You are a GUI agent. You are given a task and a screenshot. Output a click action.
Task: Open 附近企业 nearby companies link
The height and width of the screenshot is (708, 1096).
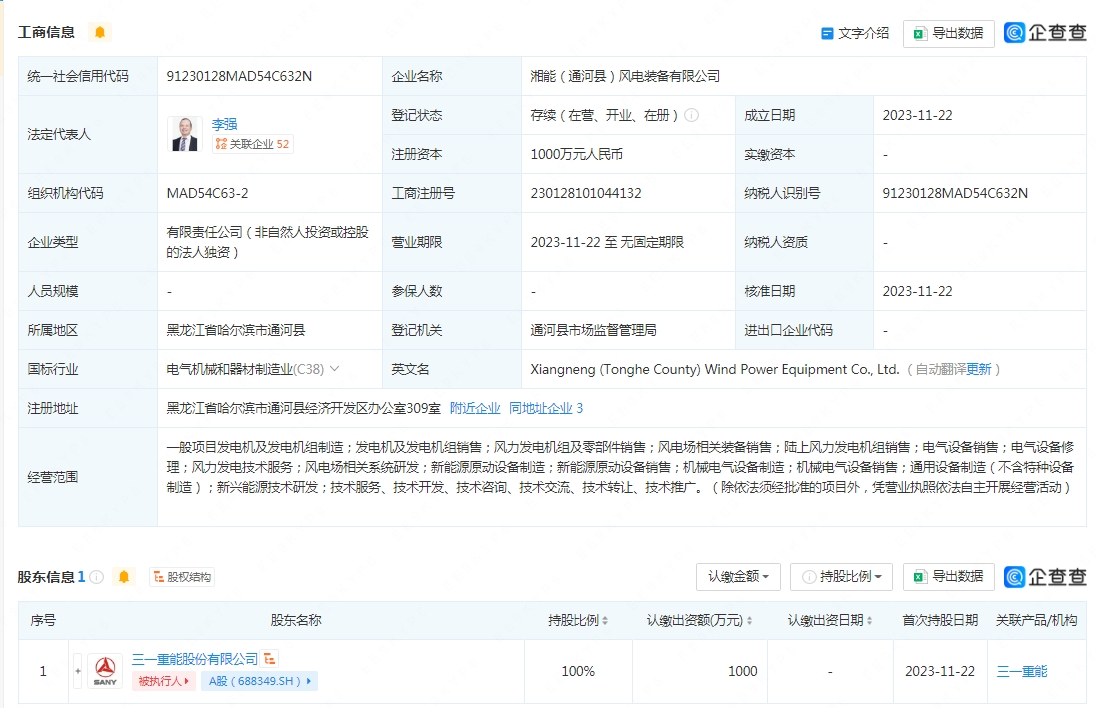[x=475, y=408]
